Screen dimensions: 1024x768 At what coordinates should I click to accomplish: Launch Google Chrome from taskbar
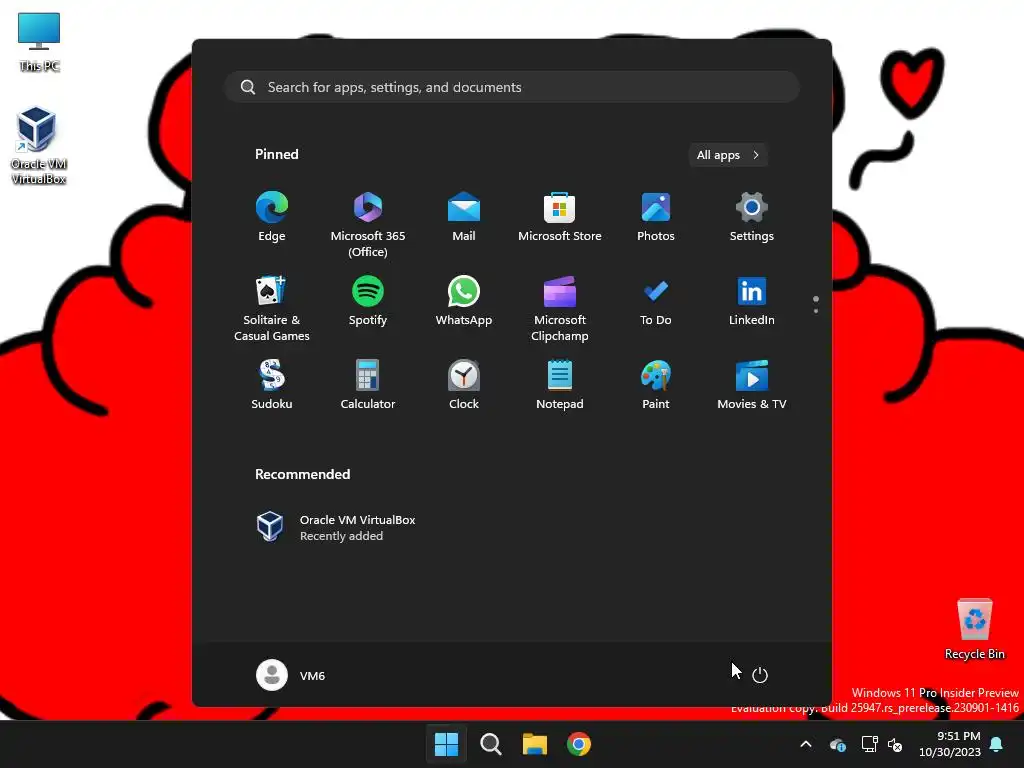579,744
